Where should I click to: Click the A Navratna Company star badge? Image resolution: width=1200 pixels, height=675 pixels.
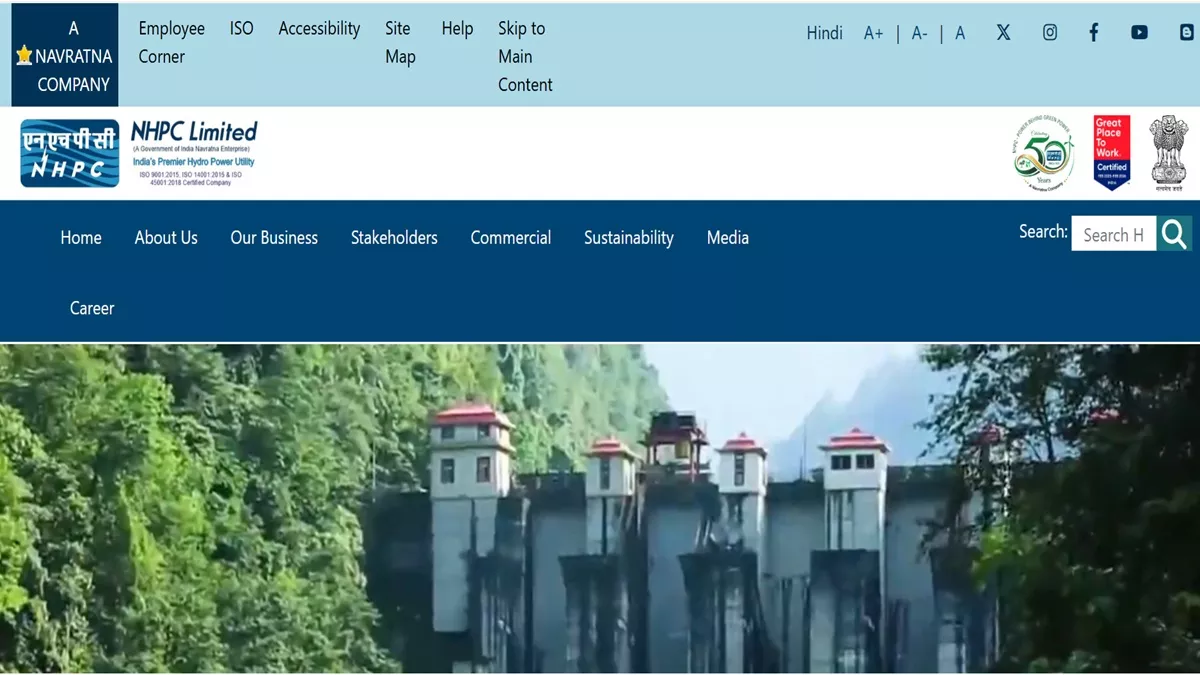[65, 56]
